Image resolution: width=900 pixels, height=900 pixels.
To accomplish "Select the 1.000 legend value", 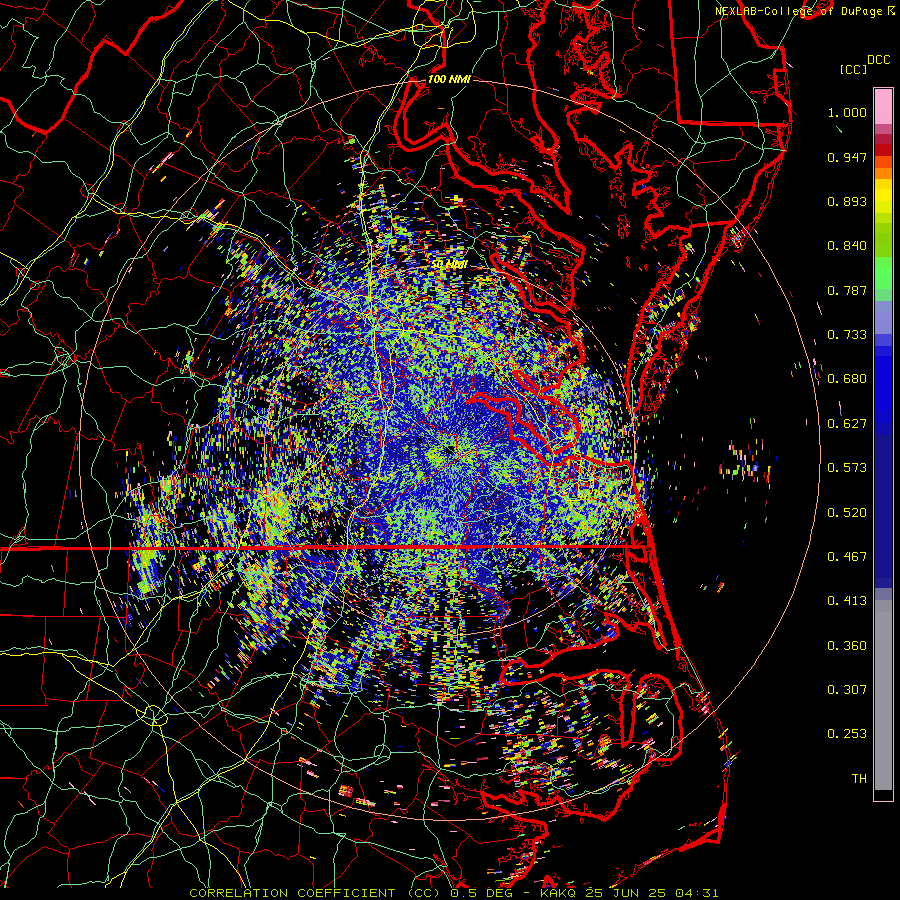I will click(847, 112).
